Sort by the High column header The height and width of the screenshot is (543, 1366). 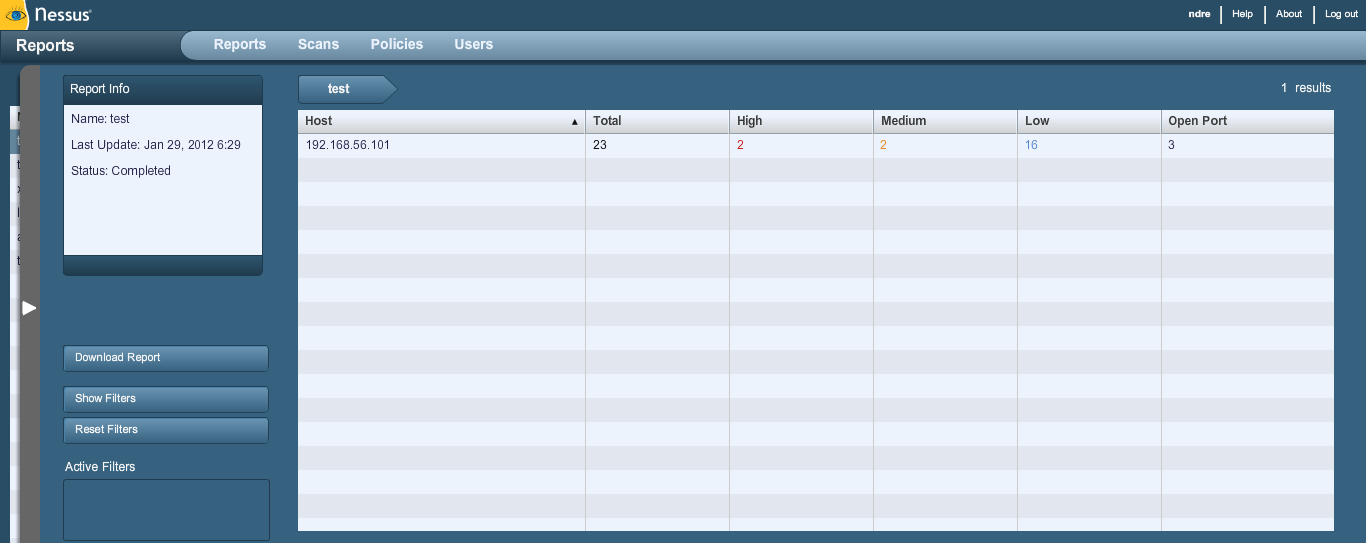(x=801, y=121)
